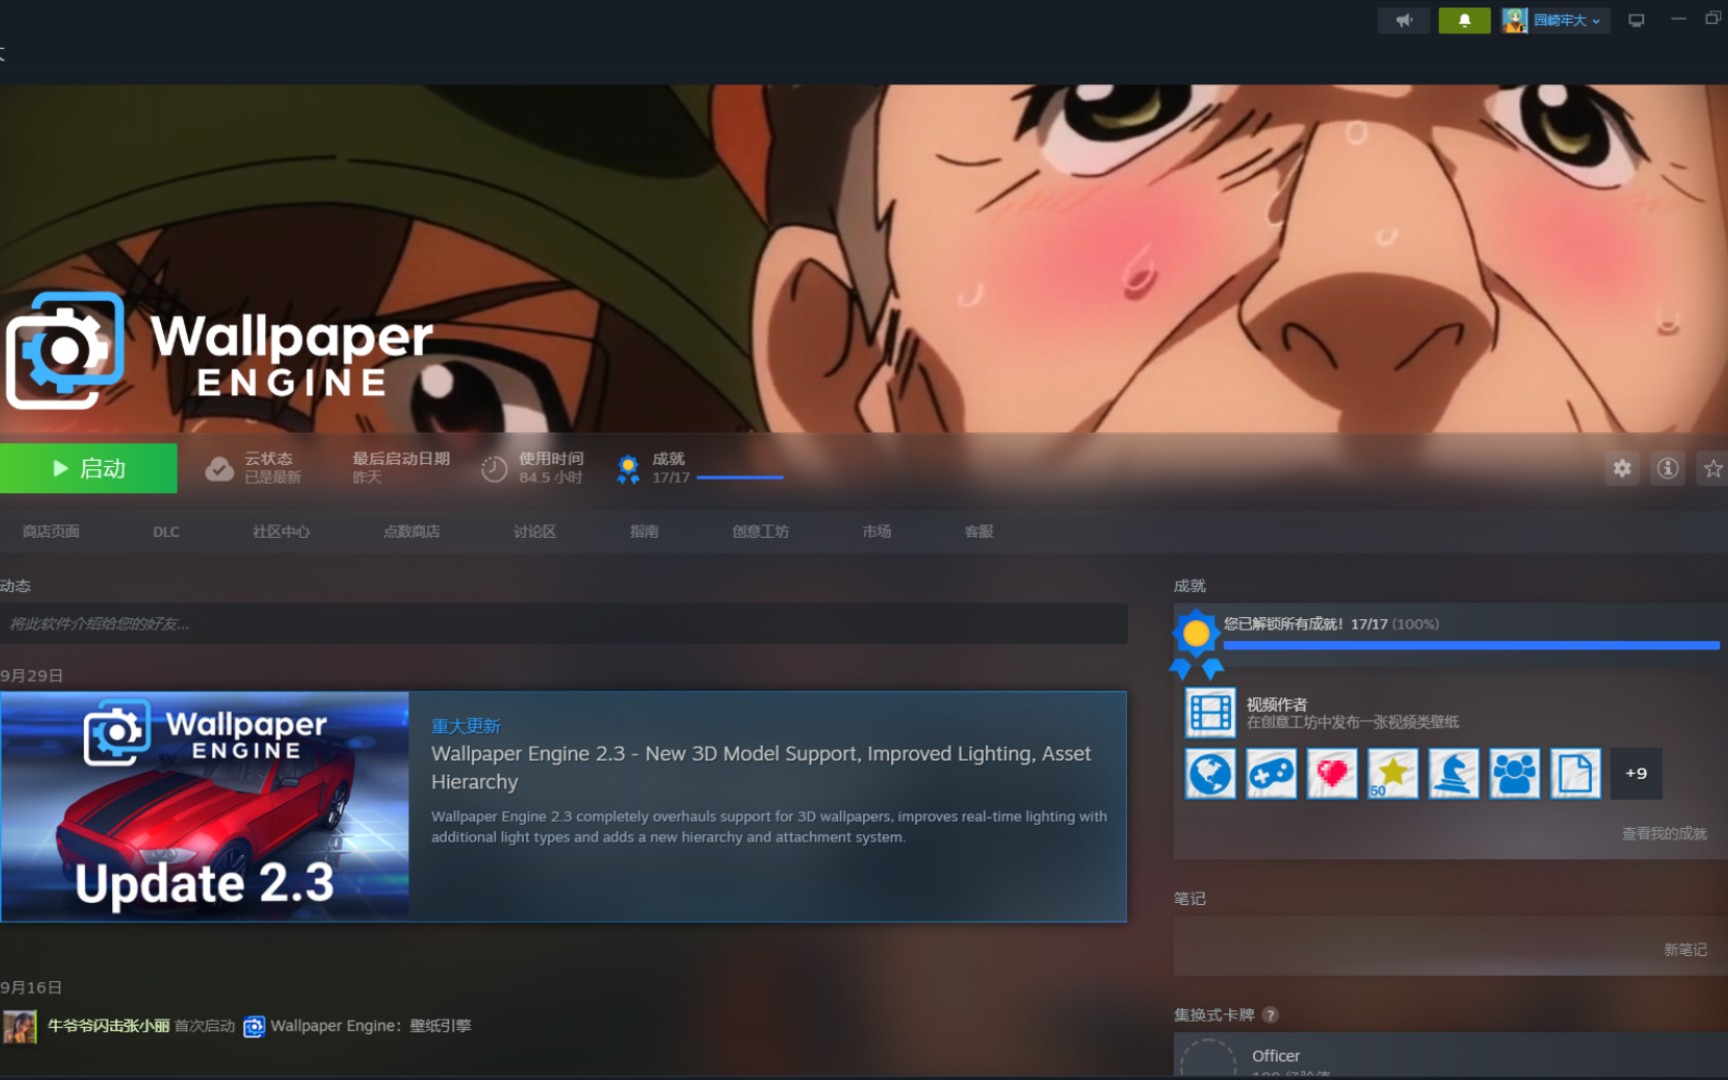Open the notifications bell icon
Screen dimensions: 1728x1080
pyautogui.click(x=1464, y=20)
